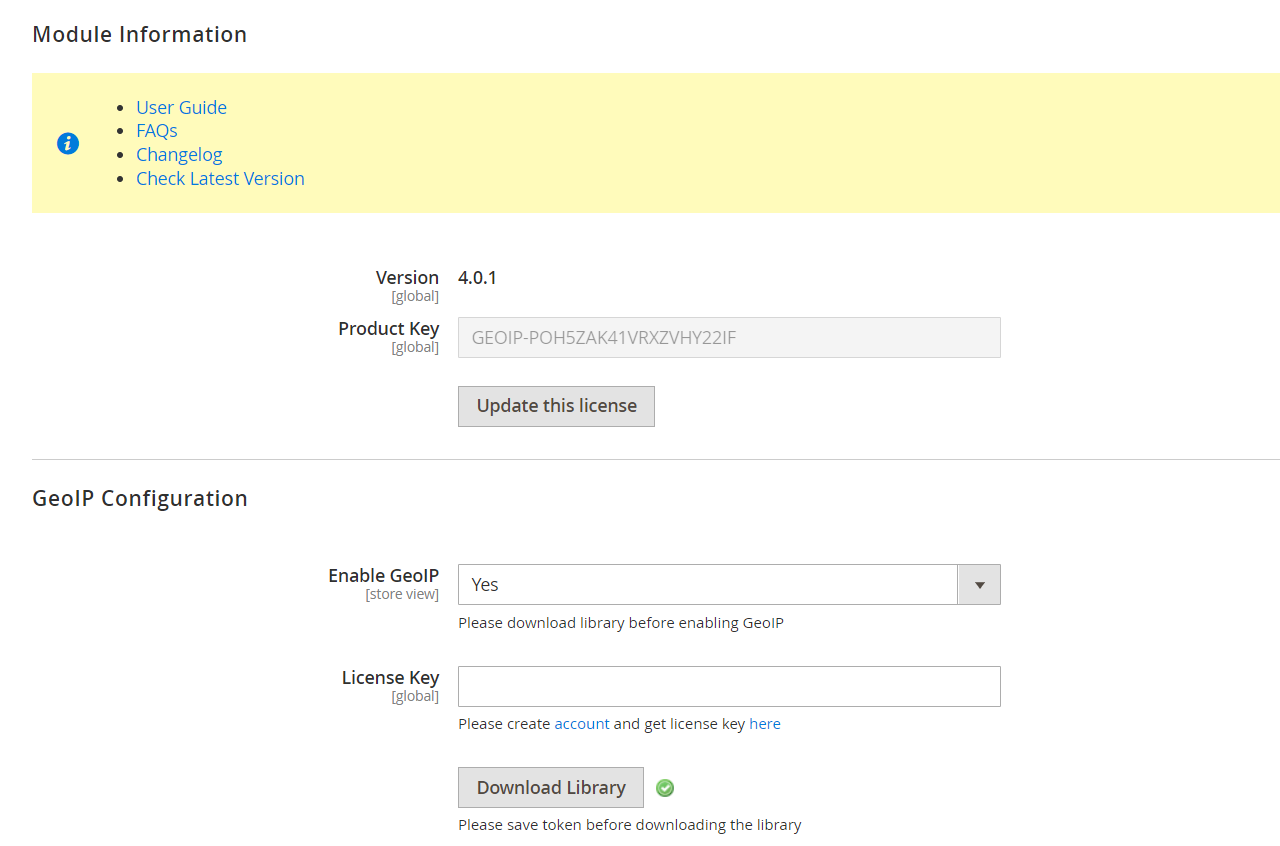View the Changelog link
This screenshot has height=846, width=1280.
click(179, 155)
